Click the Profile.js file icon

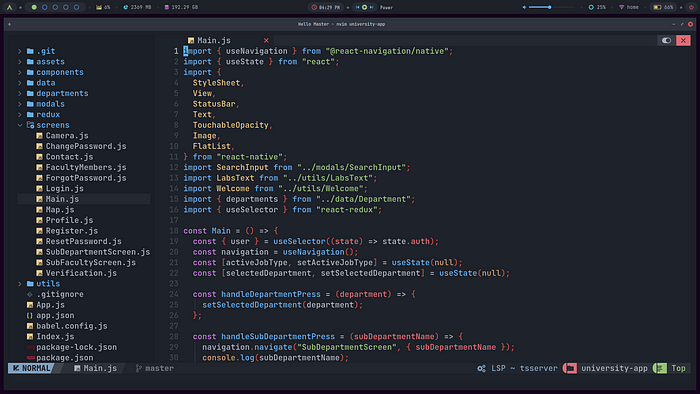pyautogui.click(x=39, y=220)
